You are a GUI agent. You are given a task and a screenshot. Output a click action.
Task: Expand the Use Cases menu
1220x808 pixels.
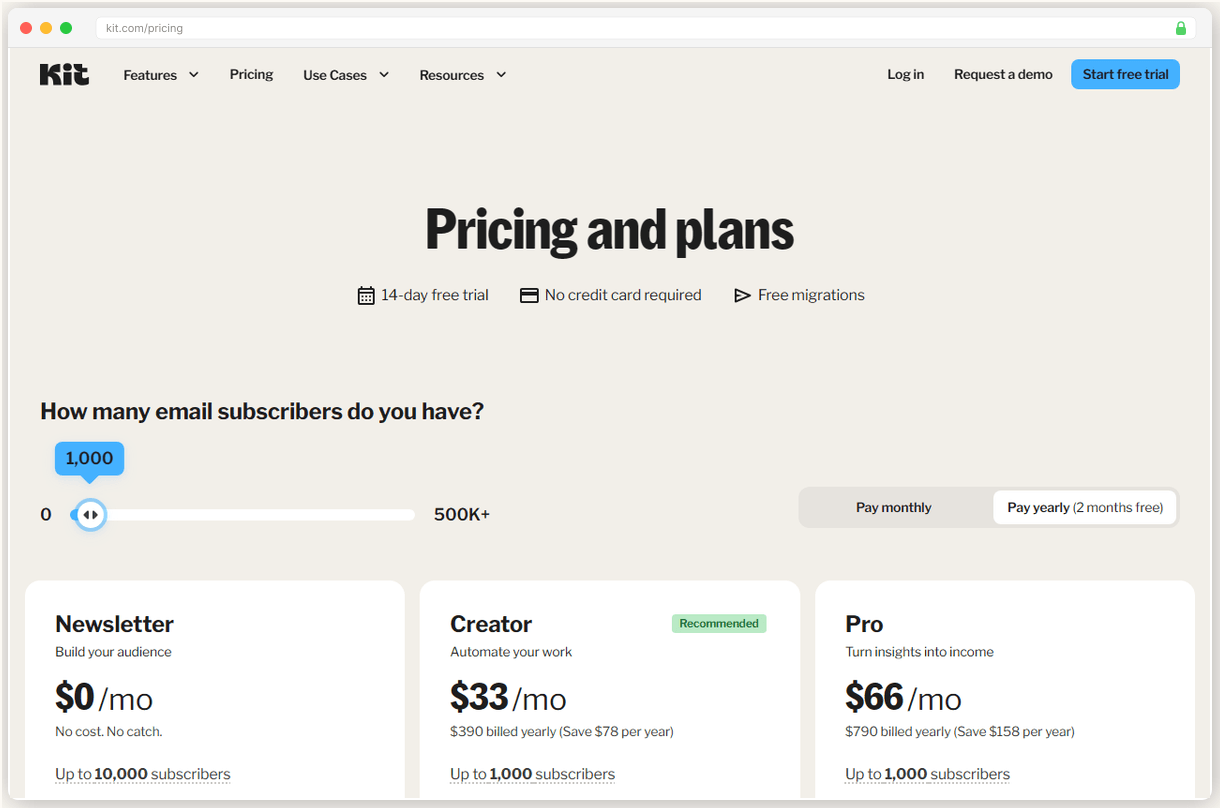click(345, 74)
